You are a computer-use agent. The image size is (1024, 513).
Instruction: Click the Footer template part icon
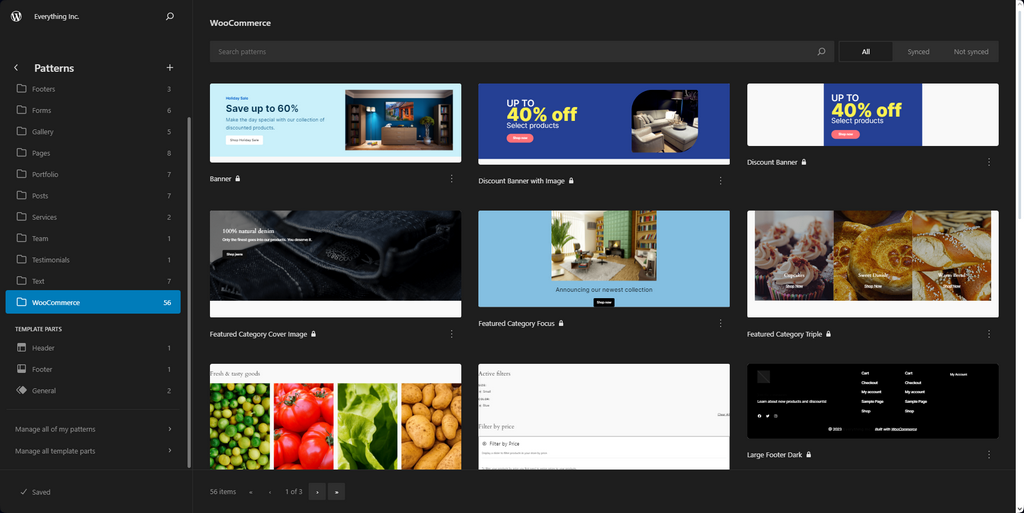[22, 369]
